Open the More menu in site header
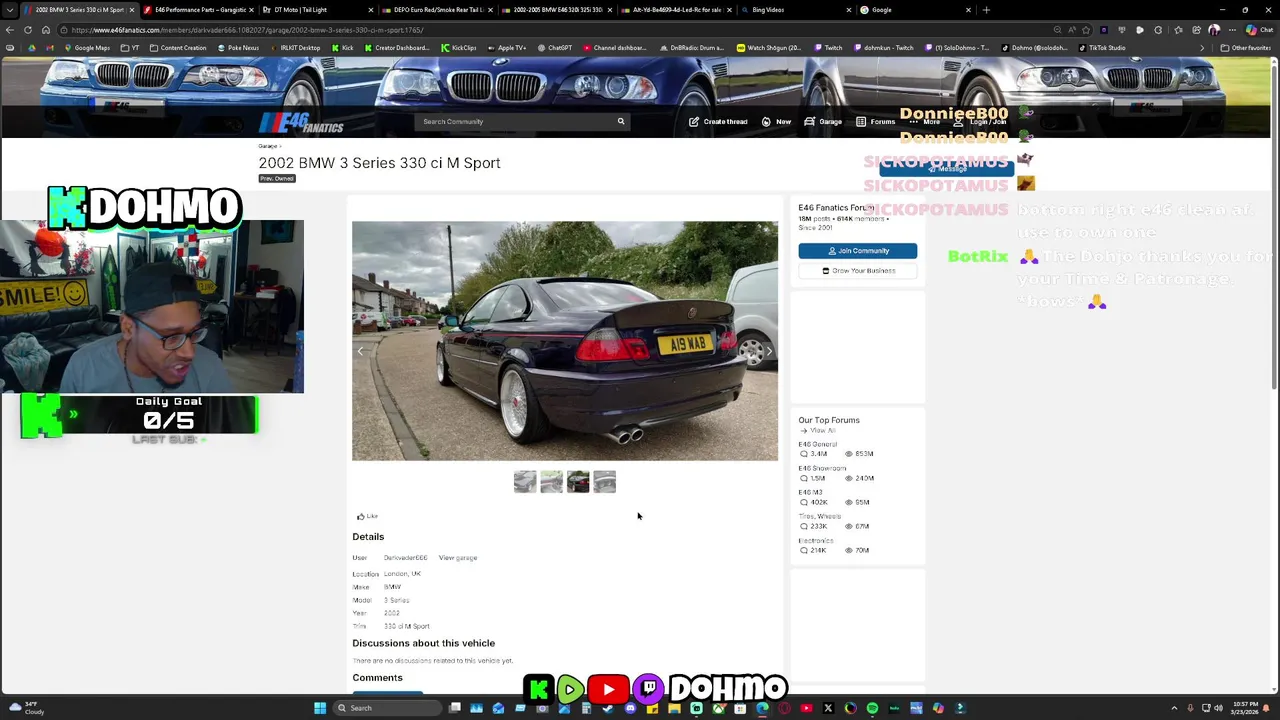 pyautogui.click(x=925, y=121)
